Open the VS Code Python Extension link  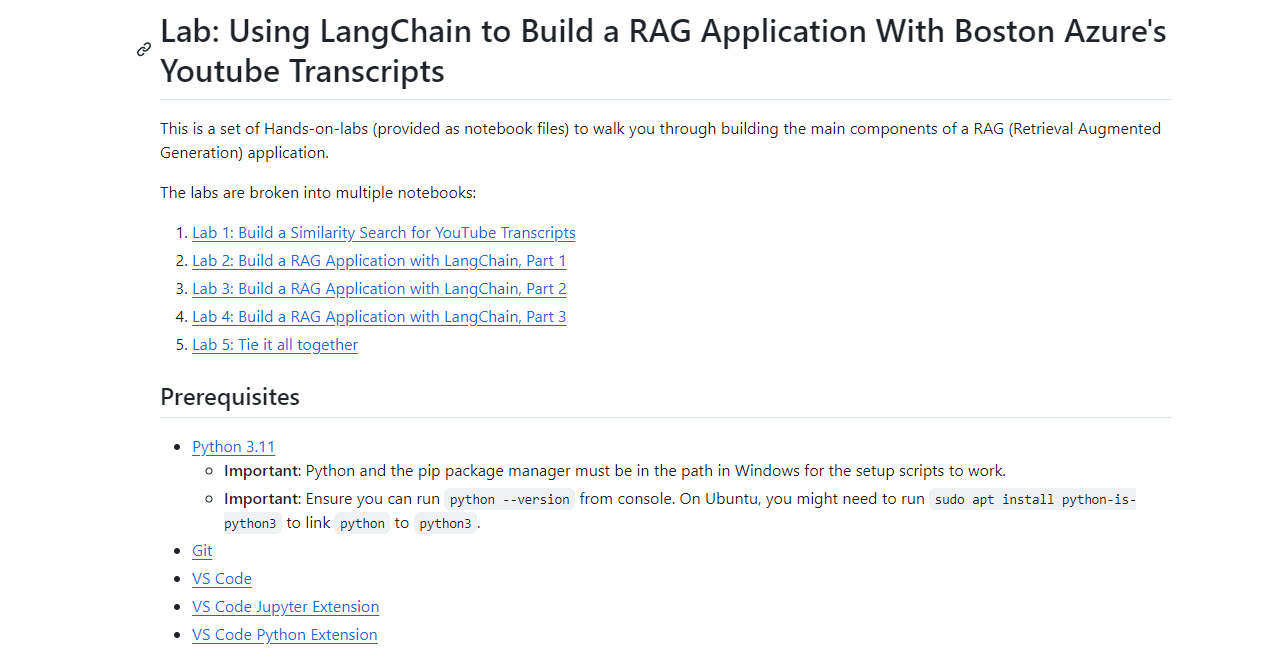point(285,635)
